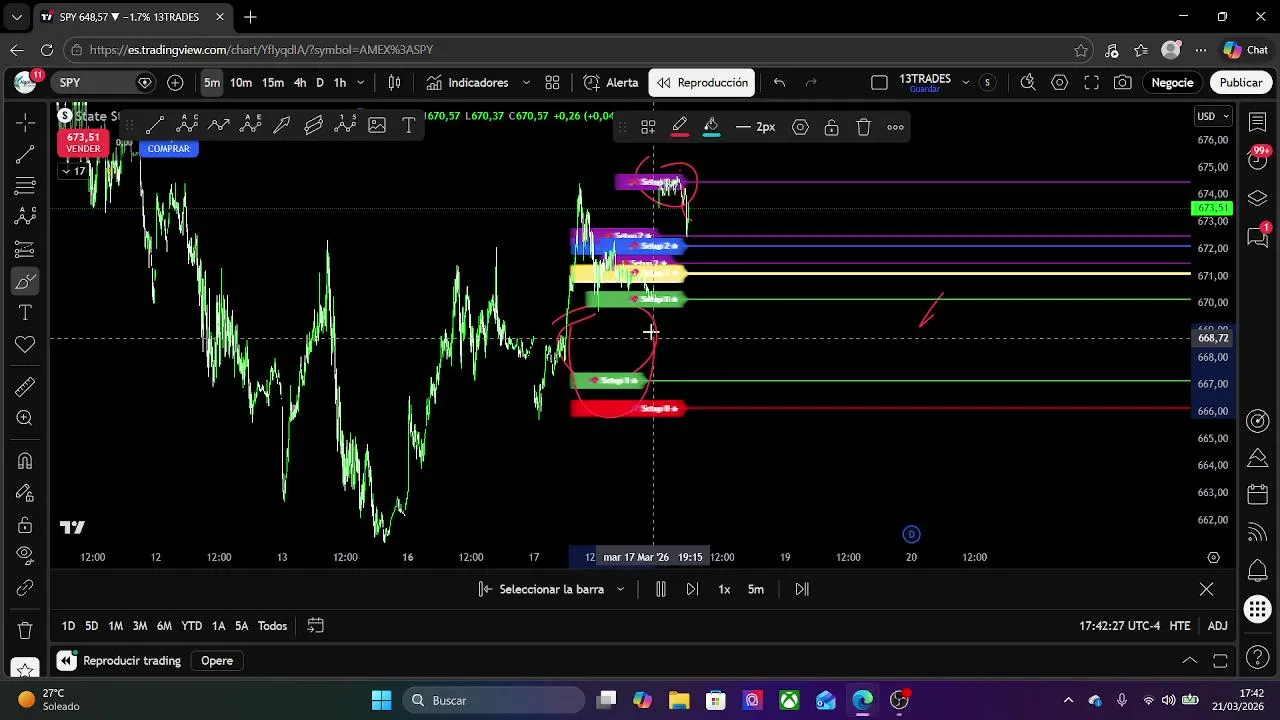This screenshot has height=720, width=1280.
Task: Open the fill color bucket swatch
Action: pos(711,127)
